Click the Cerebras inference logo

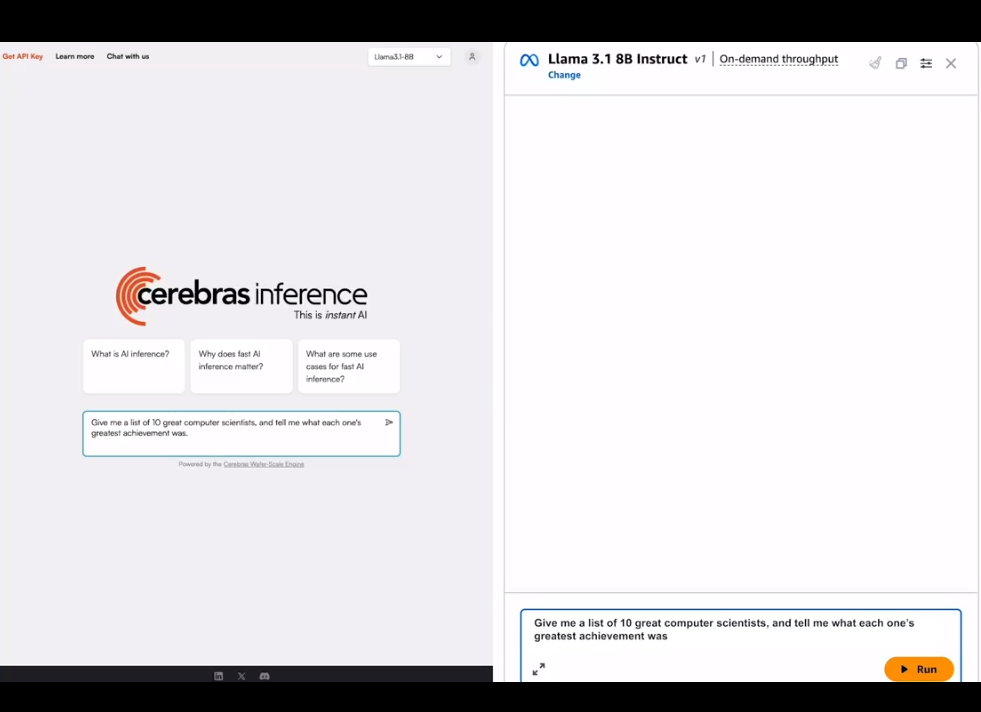point(241,297)
